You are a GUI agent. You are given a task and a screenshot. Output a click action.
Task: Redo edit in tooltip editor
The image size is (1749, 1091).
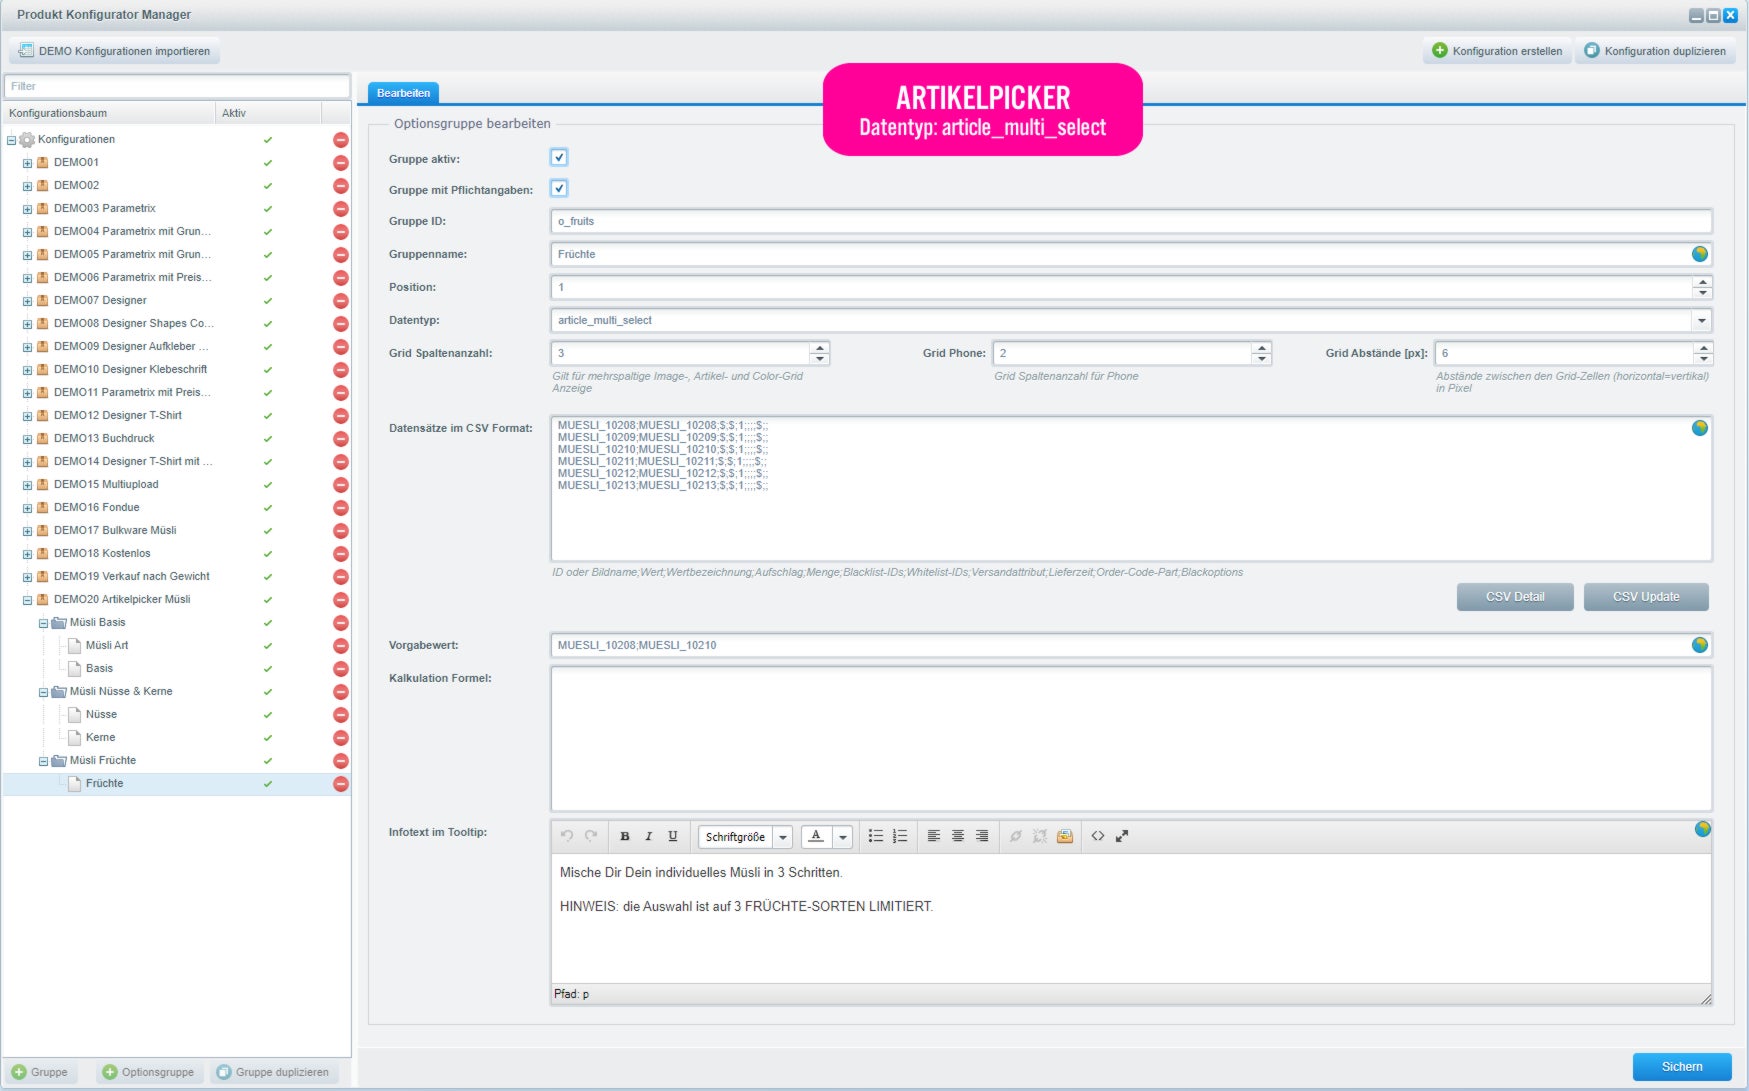pos(591,836)
